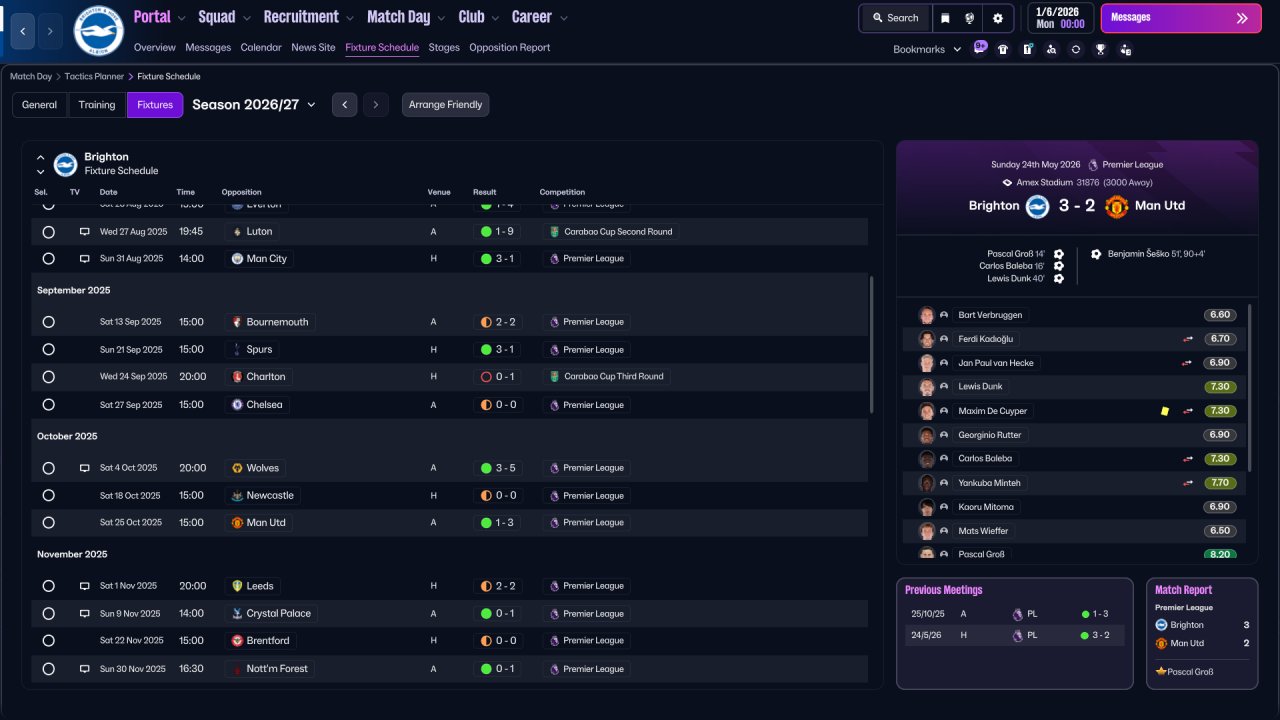This screenshot has width=1280, height=720.
Task: Click the Brighton crest in the match scoreline
Action: tap(1037, 206)
